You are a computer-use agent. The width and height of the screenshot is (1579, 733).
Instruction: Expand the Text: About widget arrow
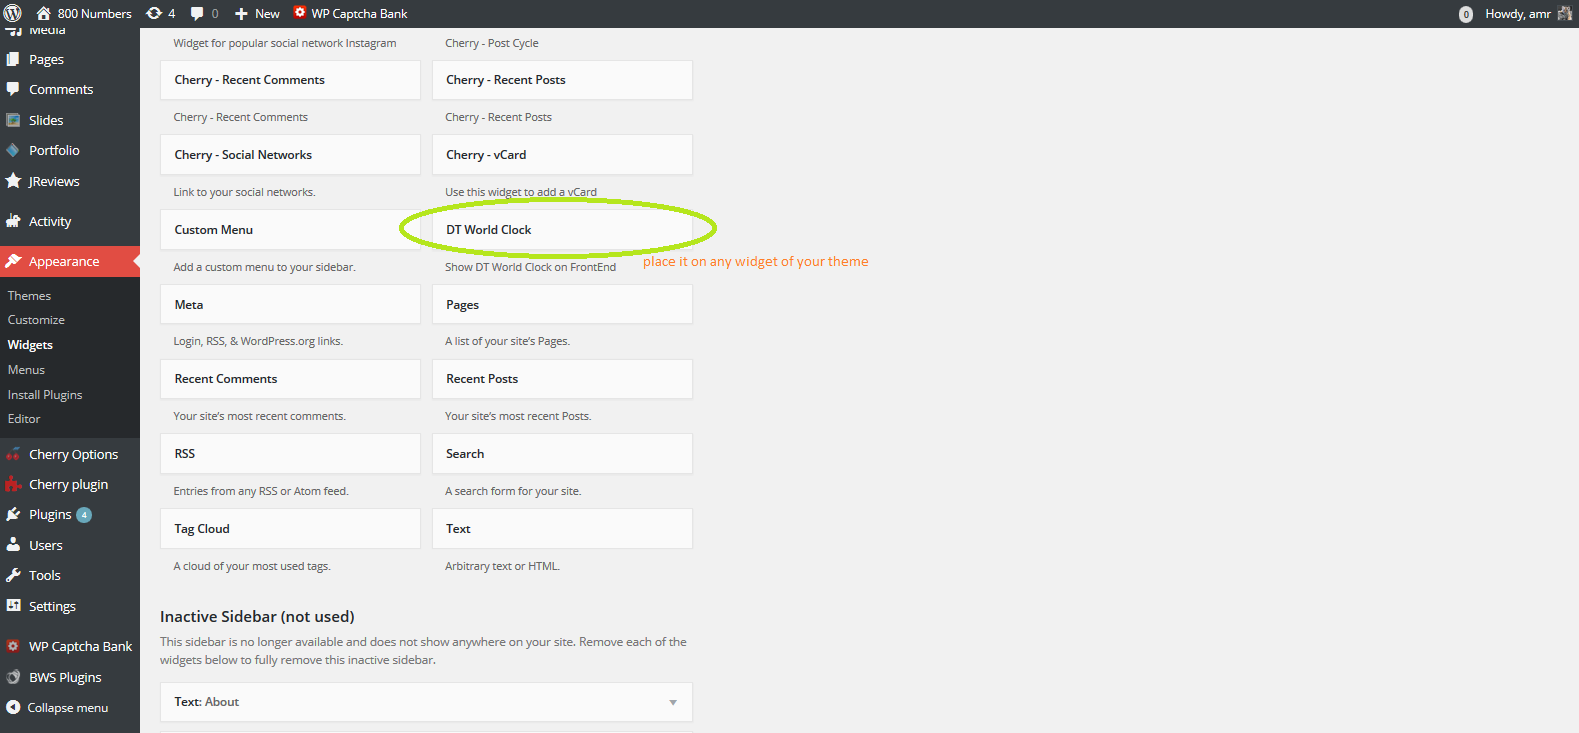(x=673, y=702)
